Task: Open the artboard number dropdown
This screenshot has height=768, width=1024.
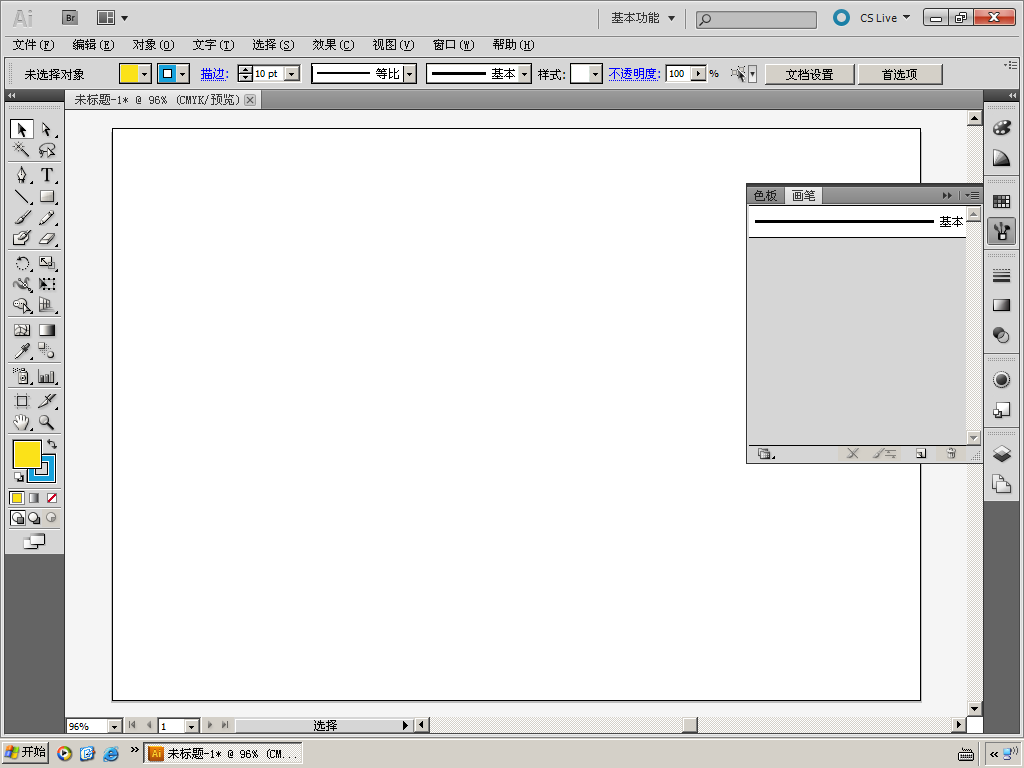Action: (191, 726)
